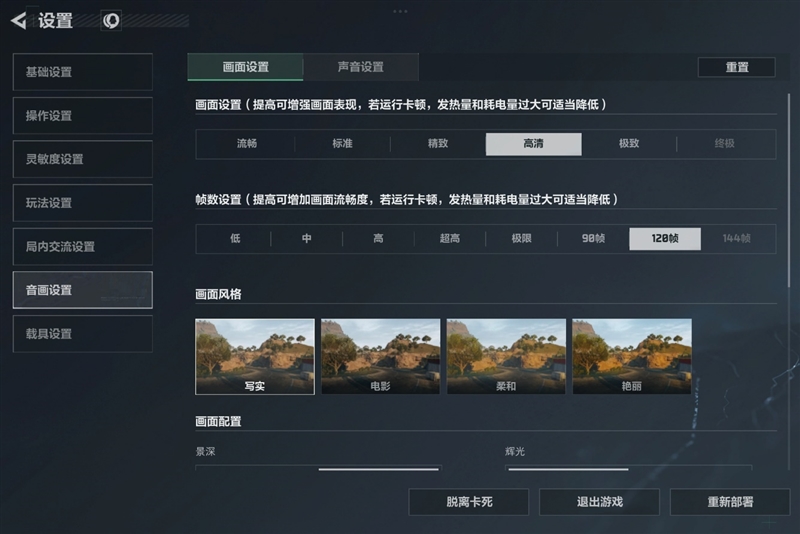800x534 pixels.
Task: Click the 重置 reset button
Action: point(736,67)
